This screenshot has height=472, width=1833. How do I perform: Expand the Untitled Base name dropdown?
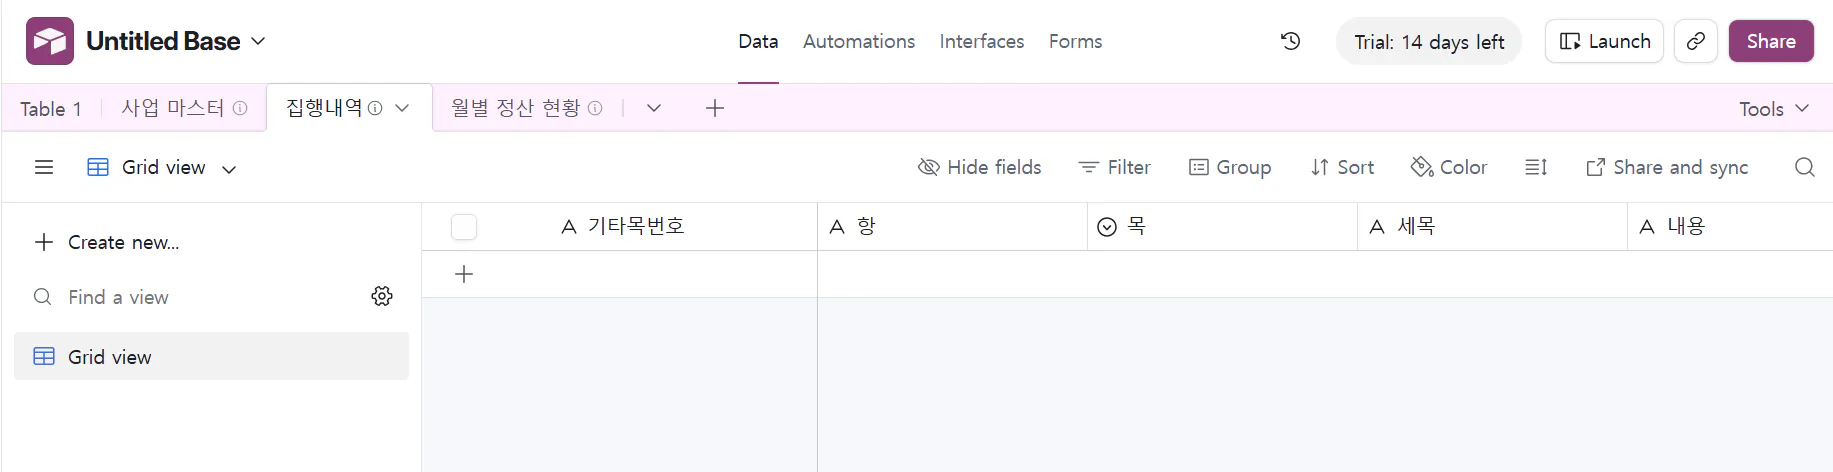tap(258, 41)
